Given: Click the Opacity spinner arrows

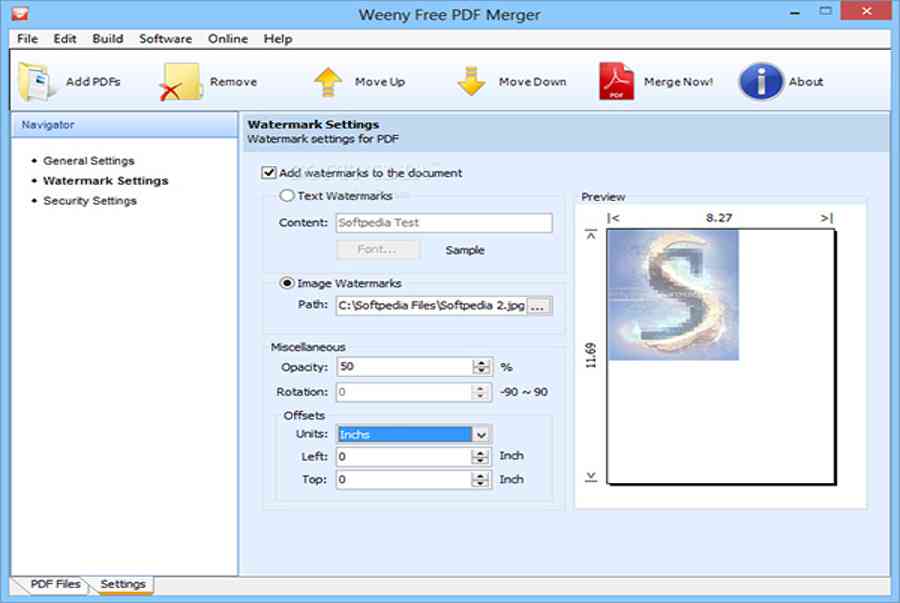Looking at the screenshot, I should [481, 367].
